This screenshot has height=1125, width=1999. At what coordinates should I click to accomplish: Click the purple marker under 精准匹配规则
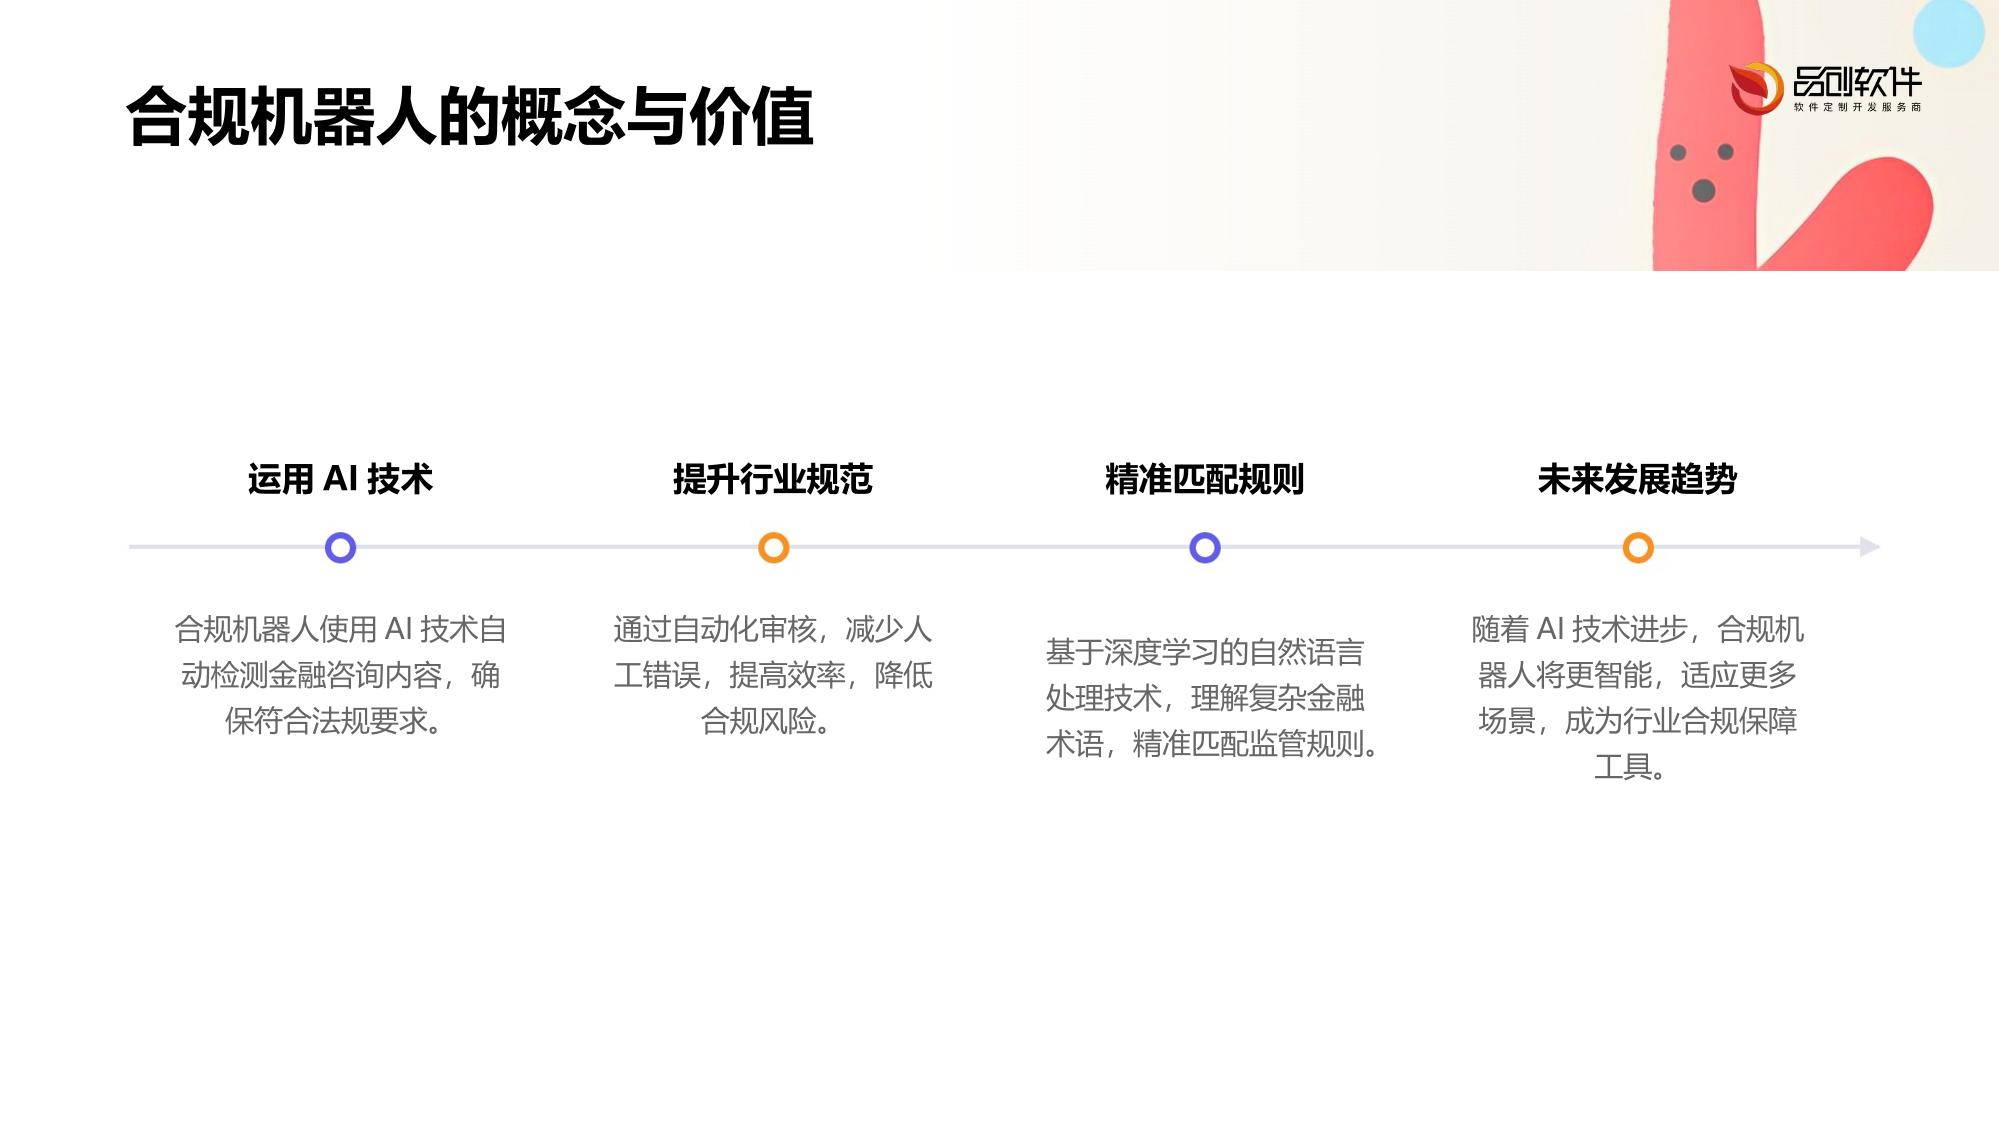(1205, 548)
